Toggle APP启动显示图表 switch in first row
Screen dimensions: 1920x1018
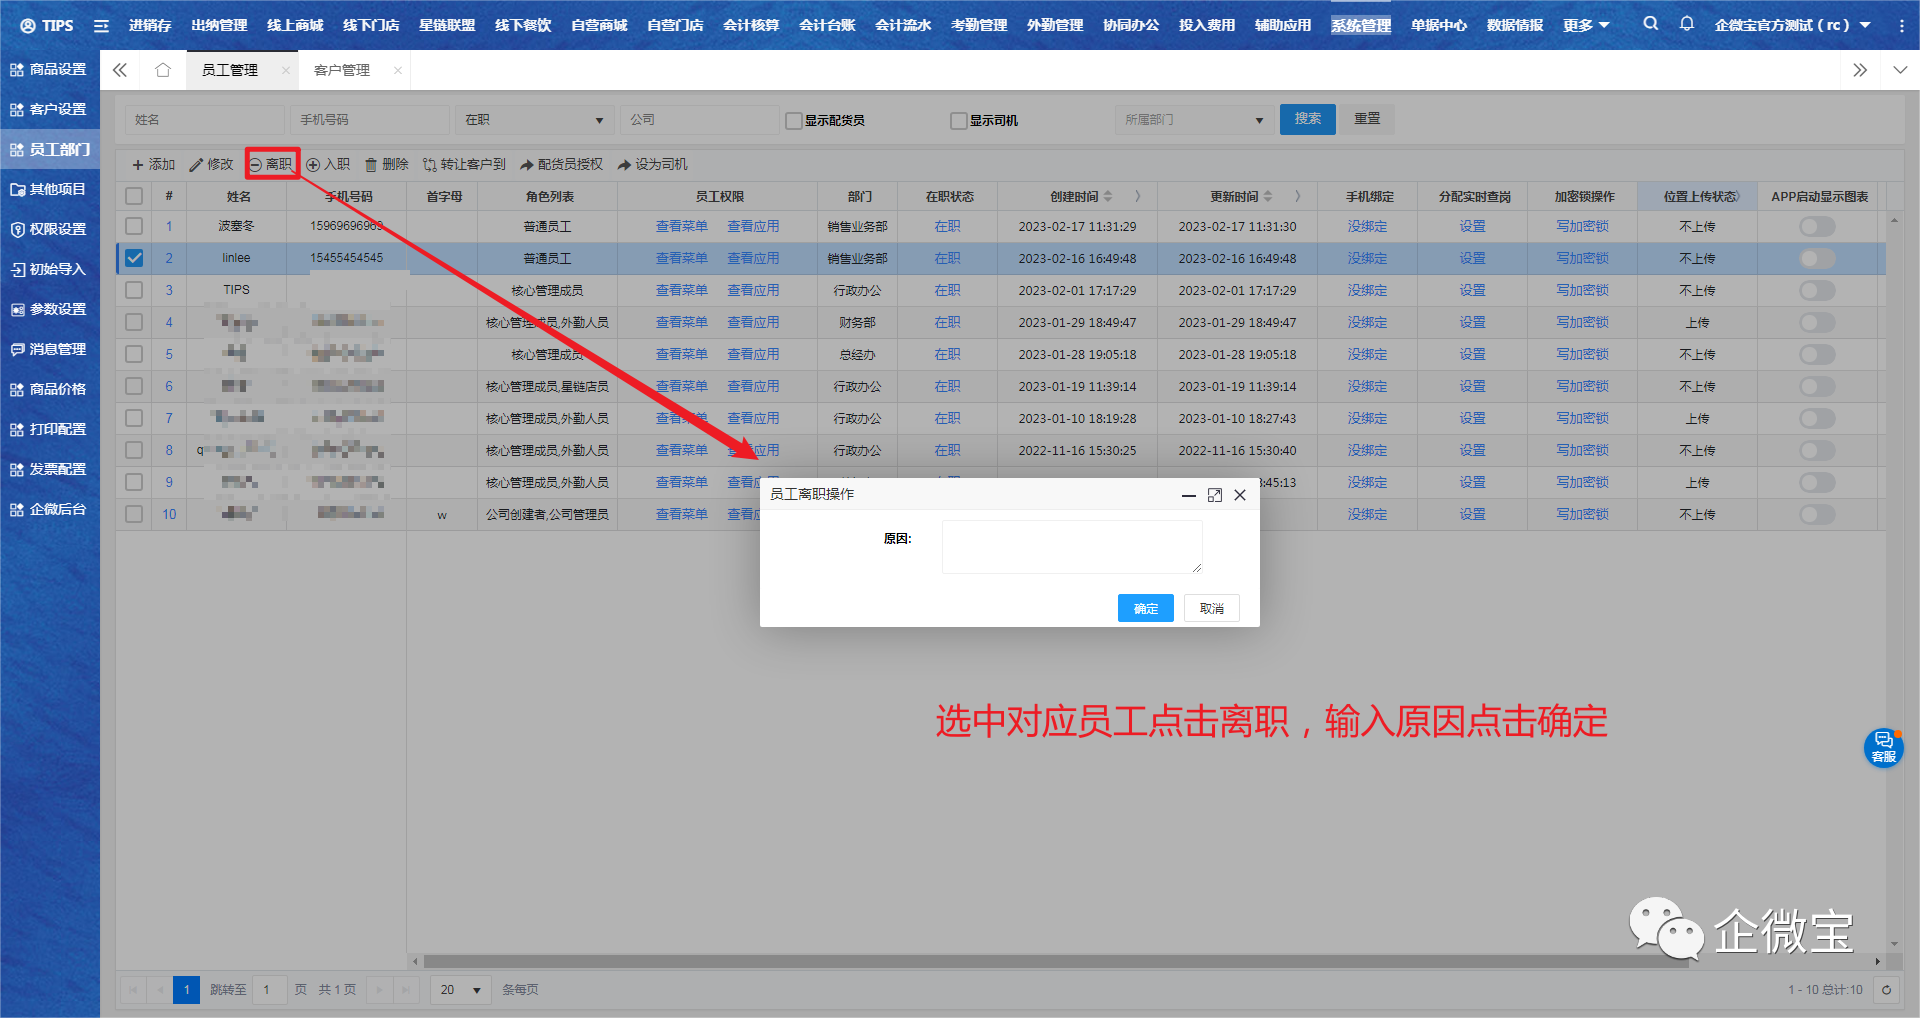pos(1817,227)
